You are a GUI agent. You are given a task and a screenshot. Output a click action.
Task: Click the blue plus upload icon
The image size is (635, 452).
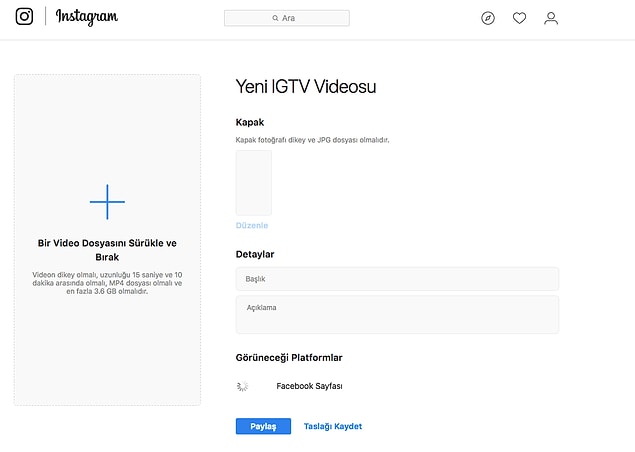pyautogui.click(x=107, y=202)
